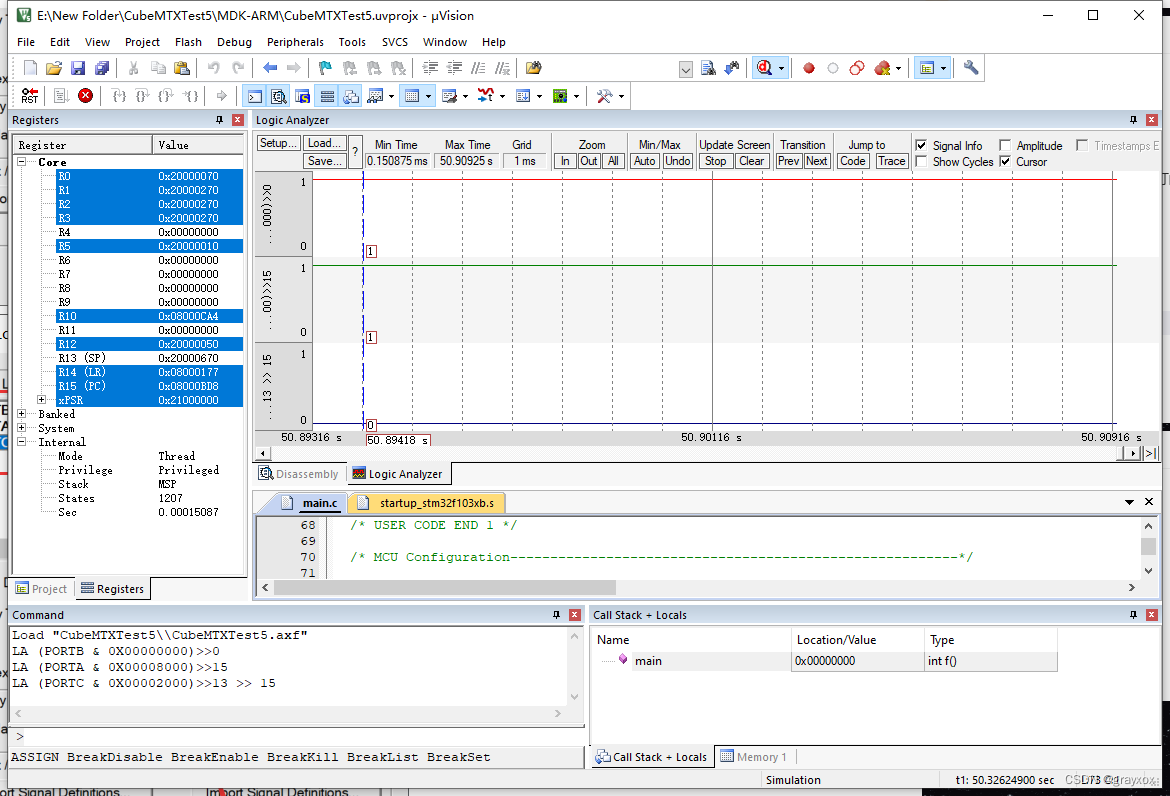Screen dimensions: 1170x796
Task: Toggle Start/Stop Debug Session icon
Action: [764, 68]
